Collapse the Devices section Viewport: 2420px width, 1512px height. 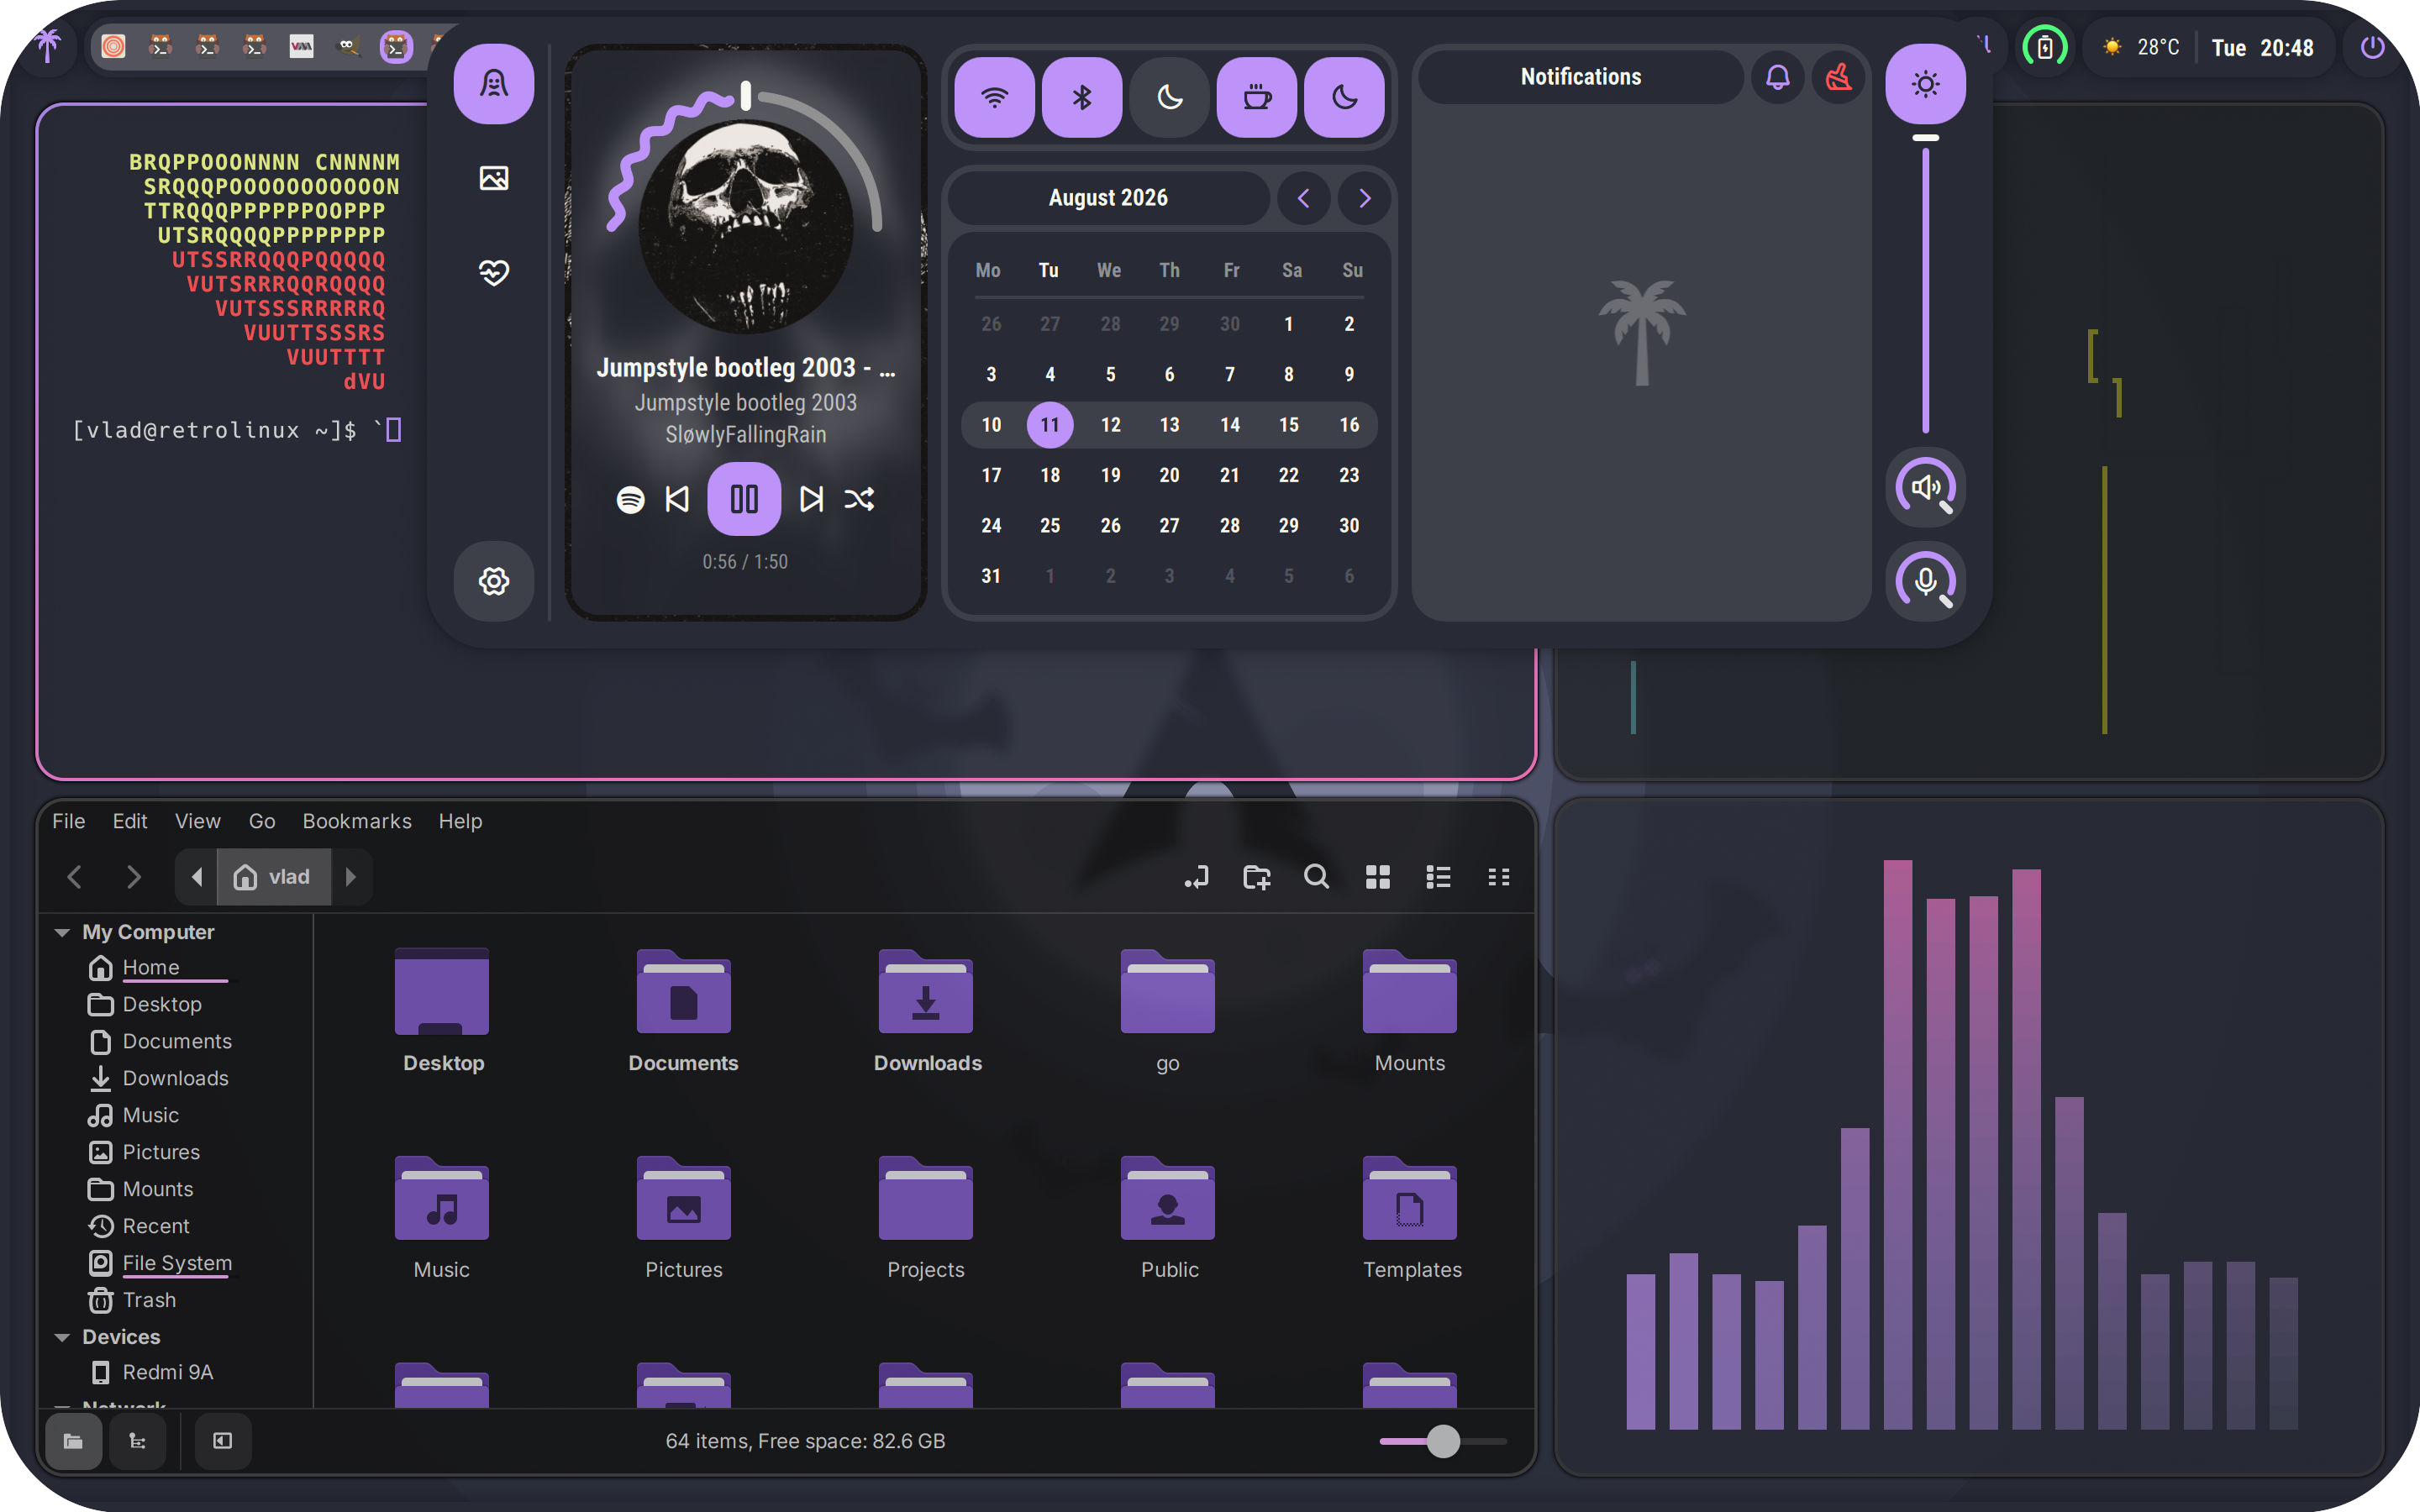pos(62,1337)
